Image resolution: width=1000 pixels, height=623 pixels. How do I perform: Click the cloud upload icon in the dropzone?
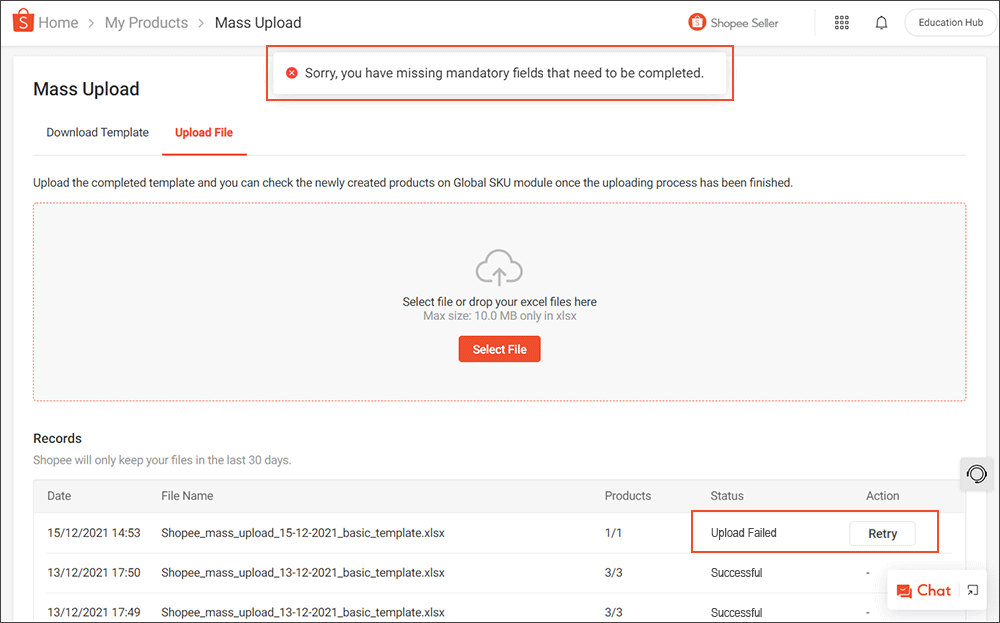click(499, 267)
